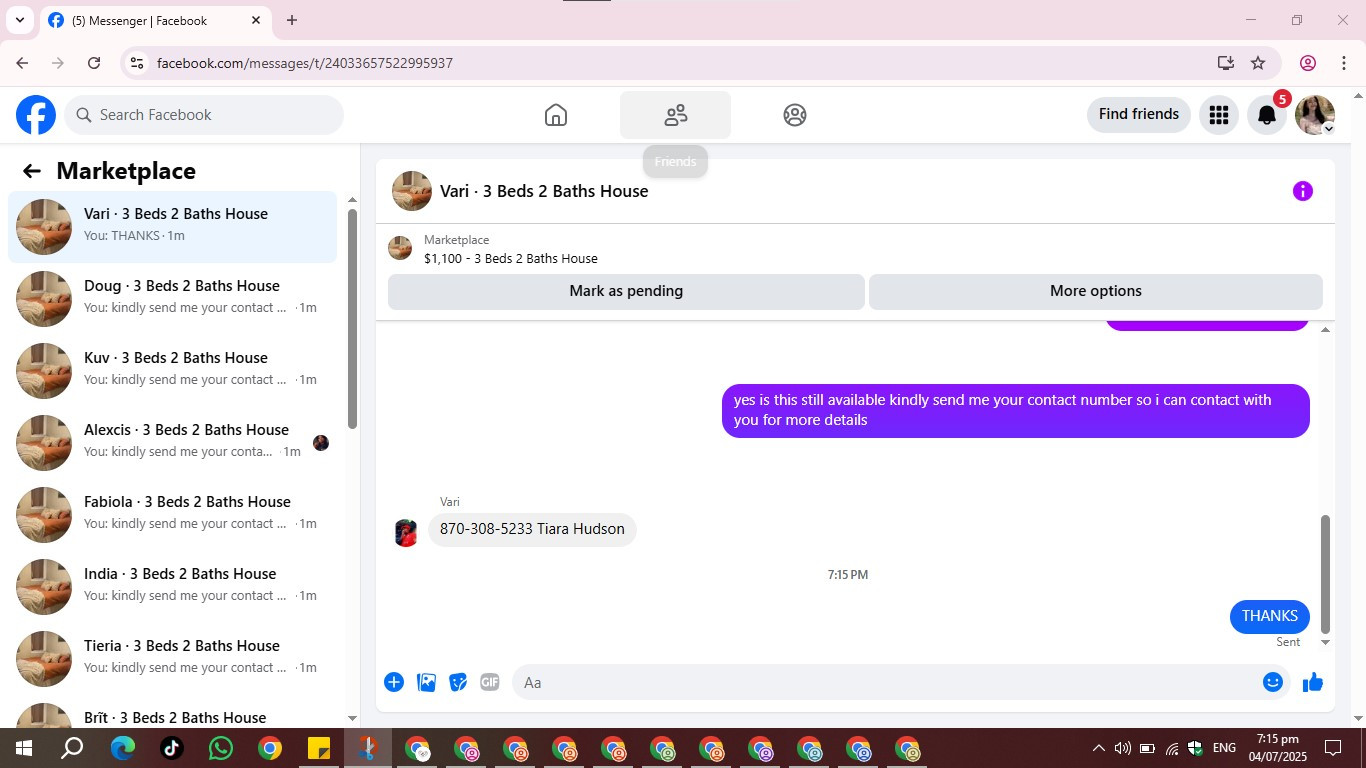Open the India conversation

172,587
